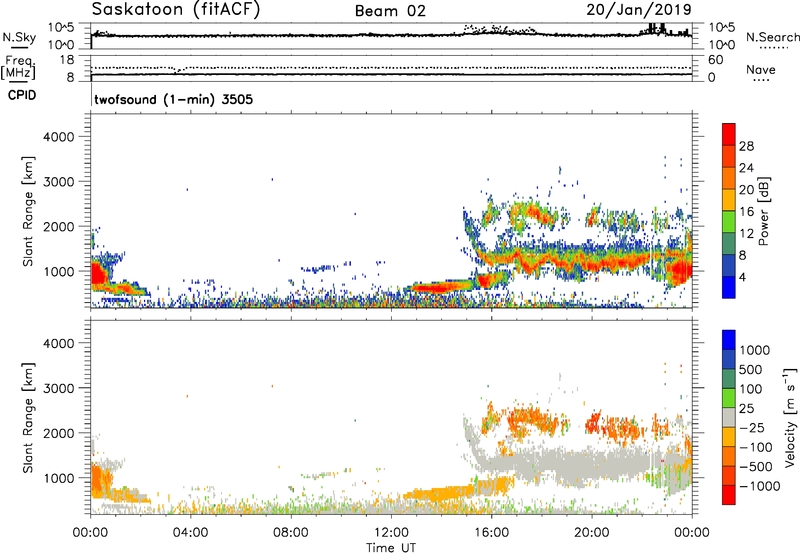This screenshot has width=800, height=554.
Task: Pick Velocity color bar segment between 500 and 1000
Action: (x=729, y=359)
